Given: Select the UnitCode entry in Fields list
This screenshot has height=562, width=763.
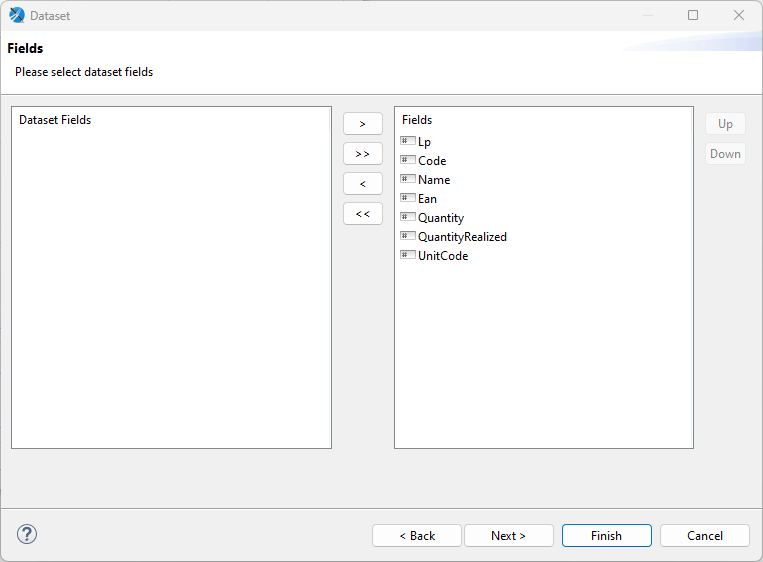Looking at the screenshot, I should [x=443, y=256].
